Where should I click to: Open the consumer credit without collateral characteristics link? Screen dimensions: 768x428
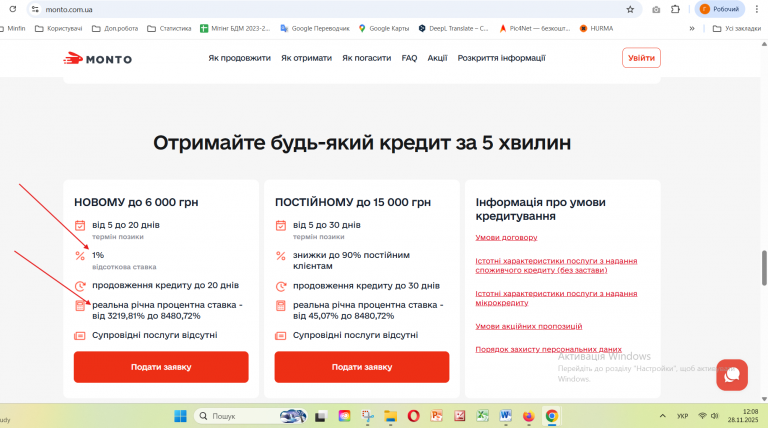click(x=556, y=265)
